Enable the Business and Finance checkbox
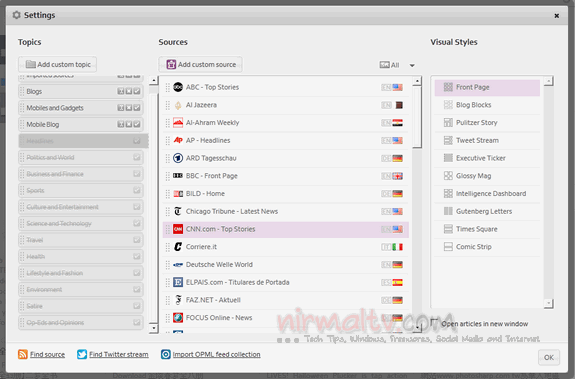This screenshot has height=379, width=575. pos(137,174)
